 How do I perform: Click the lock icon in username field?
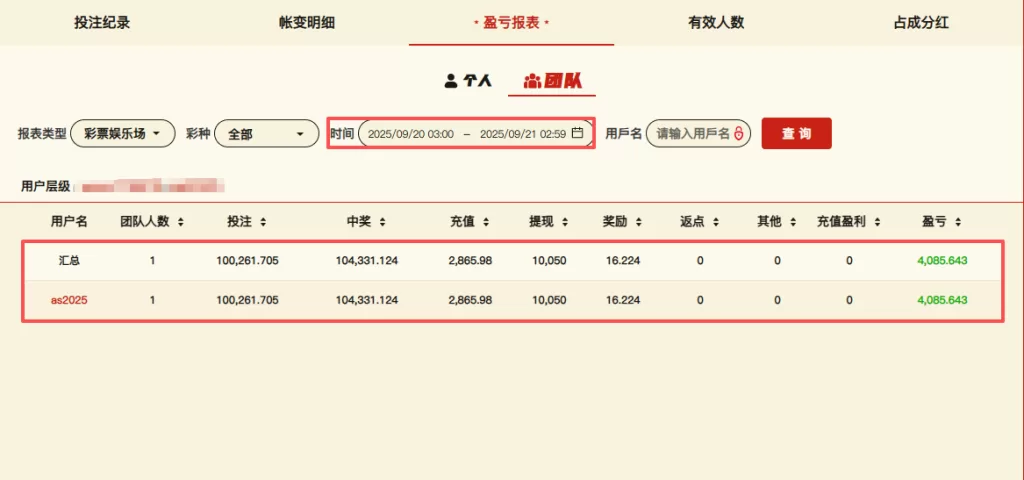[739, 133]
